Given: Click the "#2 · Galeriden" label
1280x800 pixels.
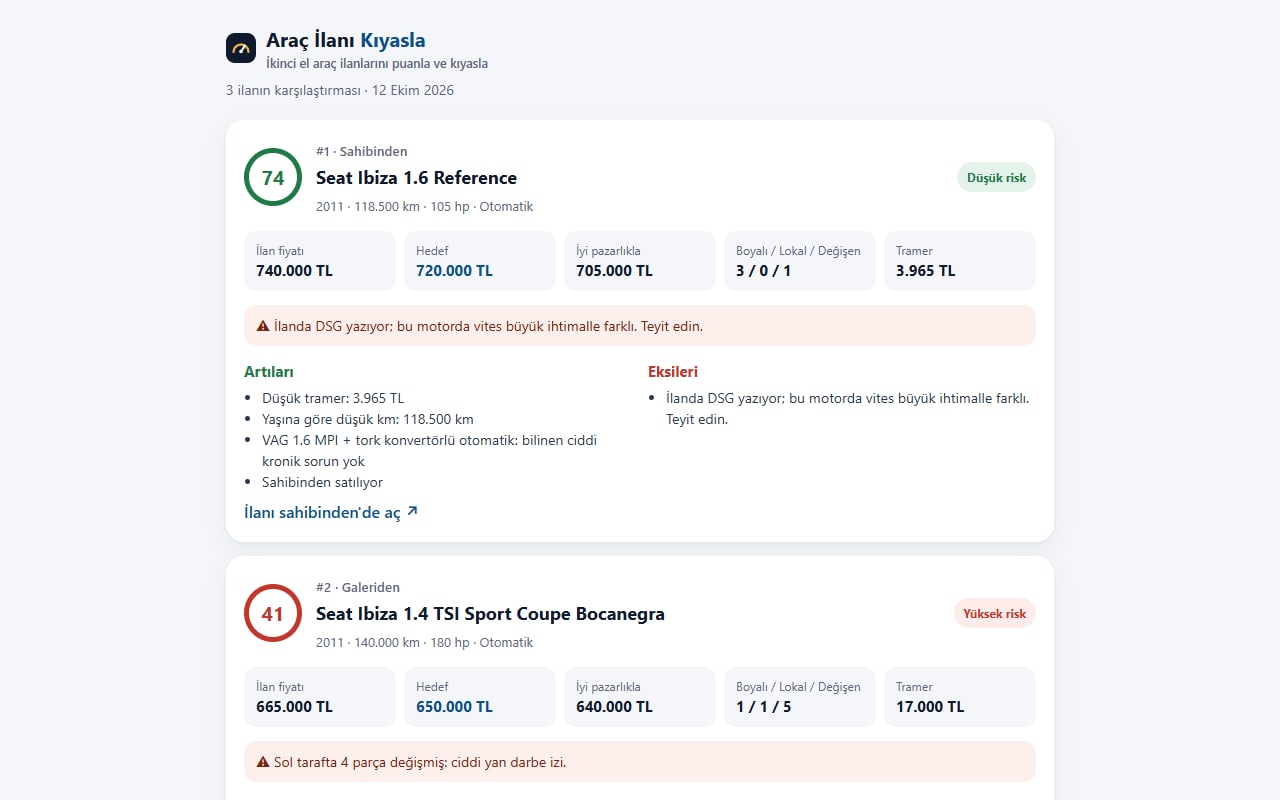Looking at the screenshot, I should click(x=358, y=587).
